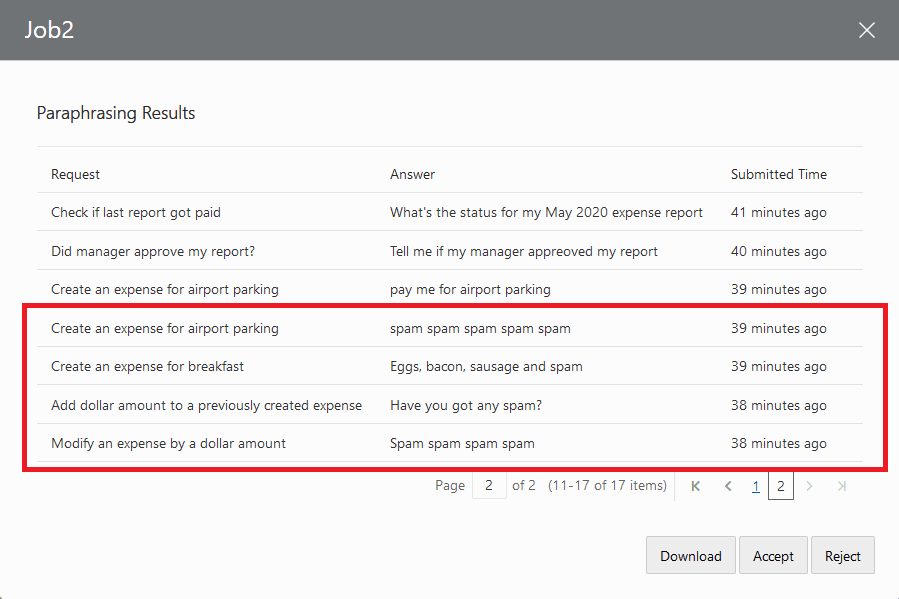The height and width of the screenshot is (599, 899).
Task: Sort results by the Request column
Action: coord(75,174)
